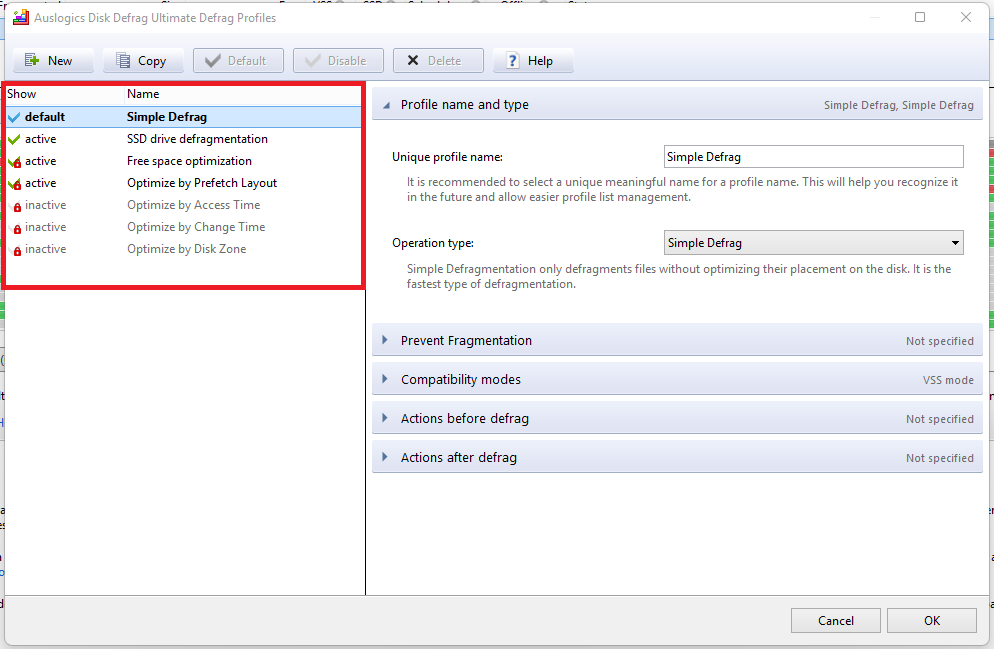Select Optimize by Disk Zone profile
Image resolution: width=994 pixels, height=649 pixels.
183,249
